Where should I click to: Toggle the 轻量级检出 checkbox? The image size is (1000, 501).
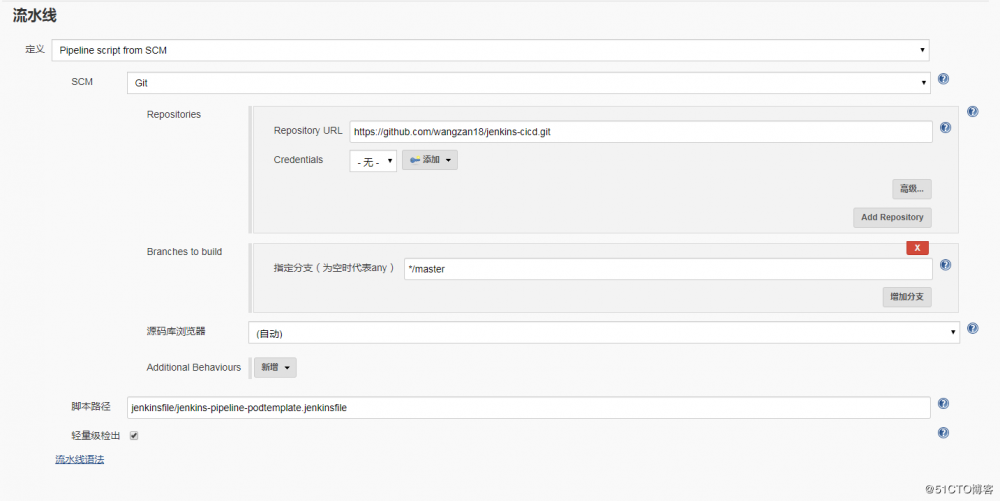pyautogui.click(x=134, y=436)
